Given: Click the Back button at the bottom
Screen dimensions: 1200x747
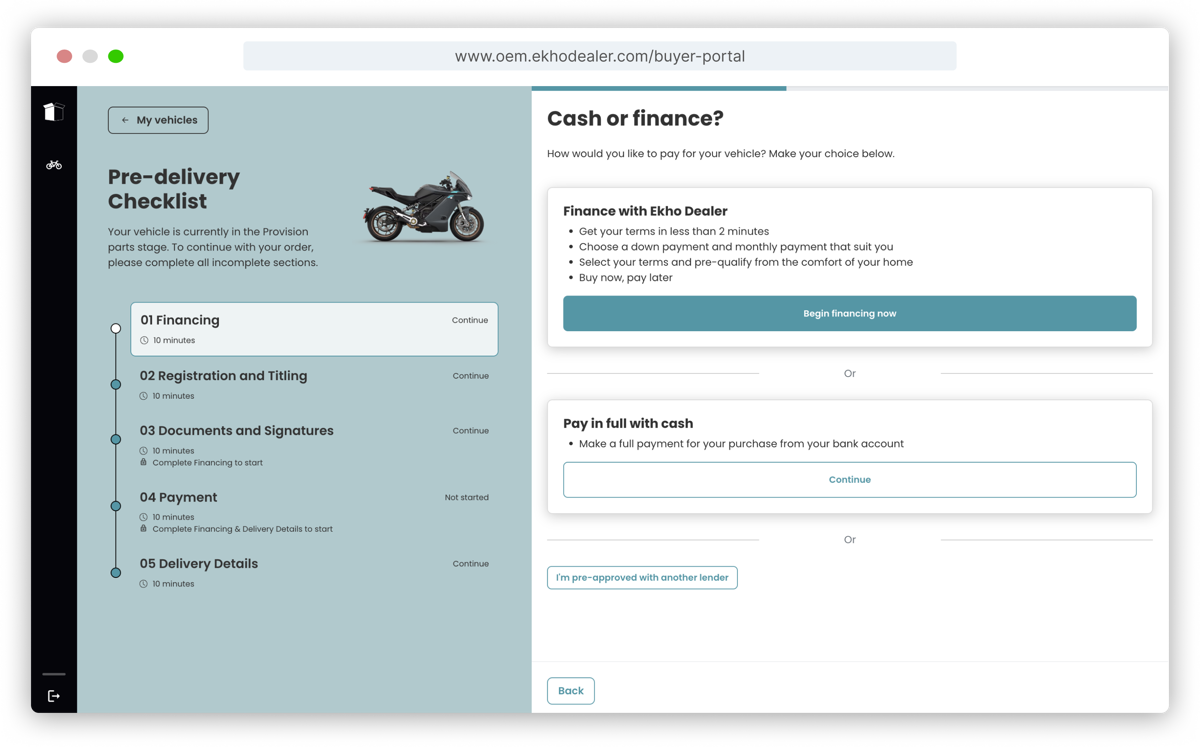Looking at the screenshot, I should pyautogui.click(x=571, y=691).
